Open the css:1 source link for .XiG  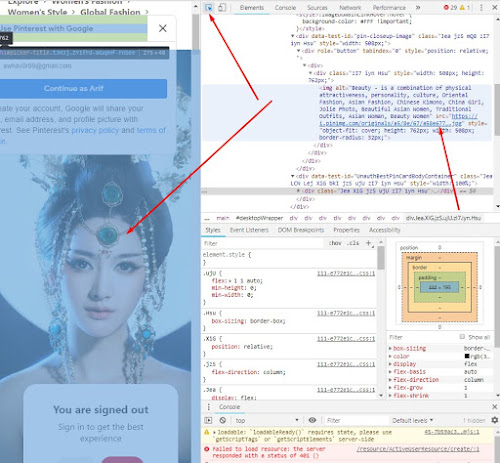click(346, 339)
